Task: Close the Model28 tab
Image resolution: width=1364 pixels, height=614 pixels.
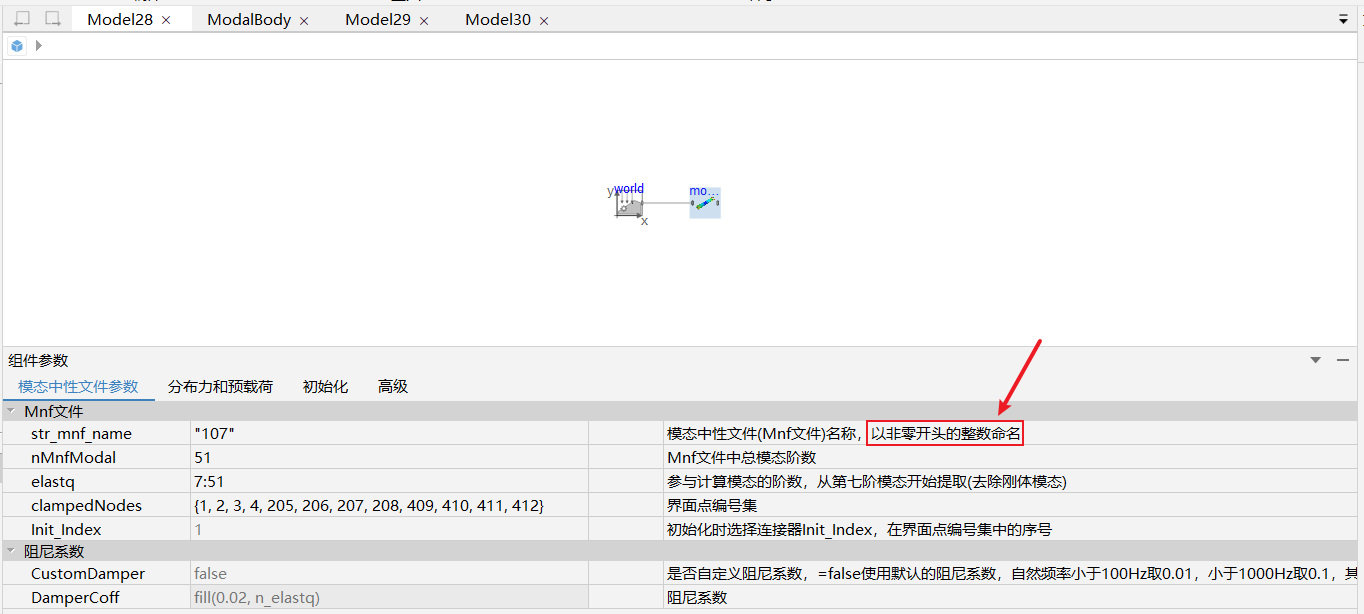Action: (167, 20)
